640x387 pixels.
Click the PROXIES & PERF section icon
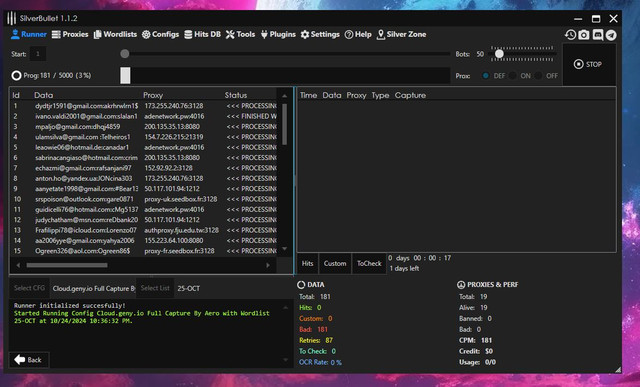pyautogui.click(x=461, y=285)
